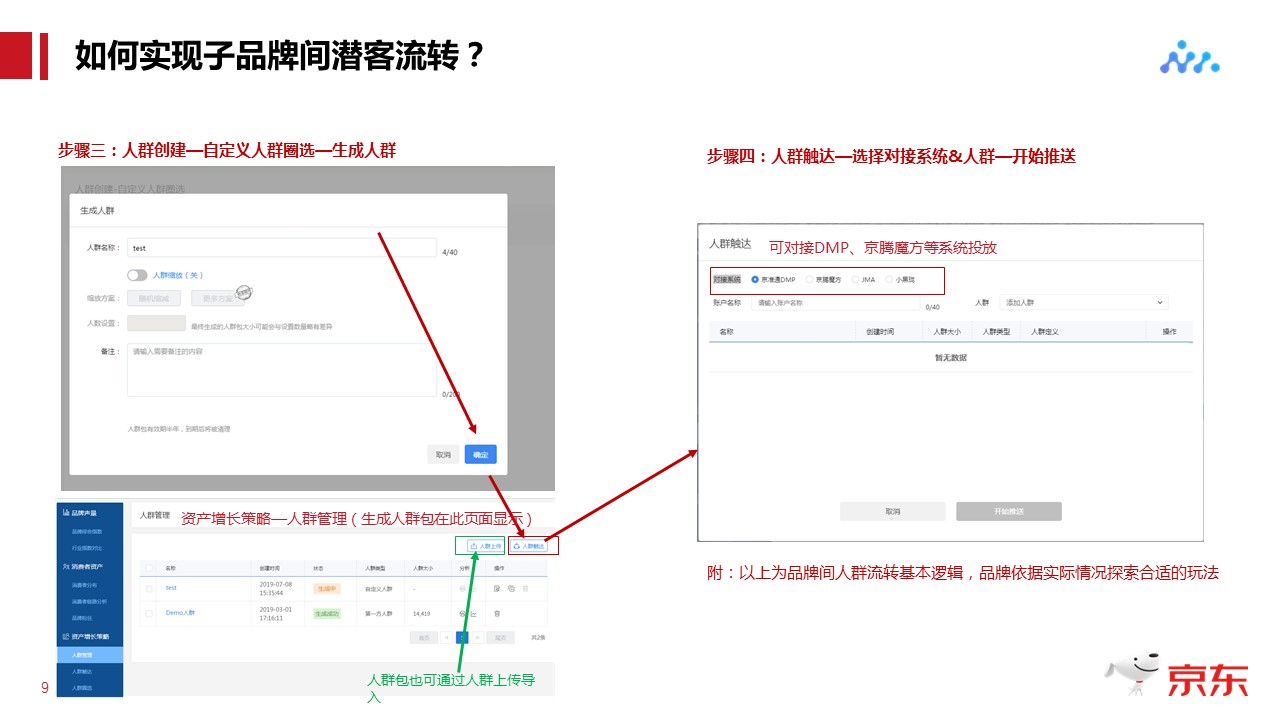The image size is (1280, 720).
Task: Click chart analysis icon in Demo人群 row
Action: (x=472, y=613)
